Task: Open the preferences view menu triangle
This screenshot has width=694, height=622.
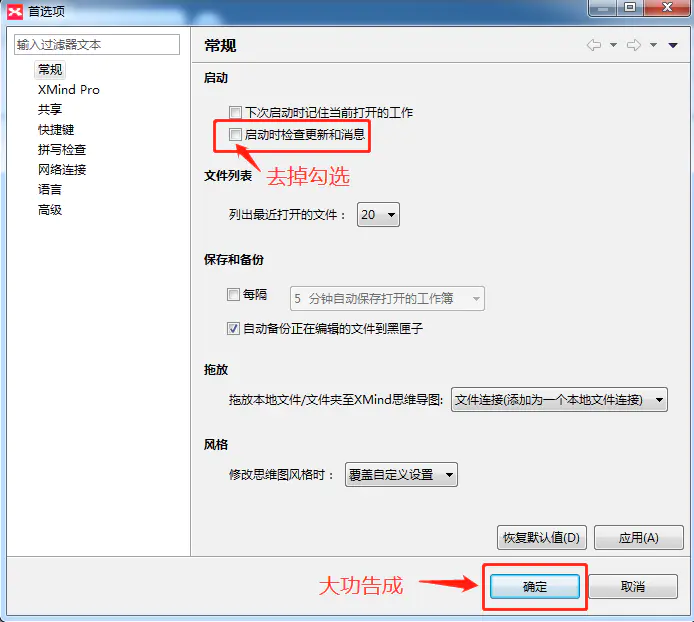Action: (673, 45)
